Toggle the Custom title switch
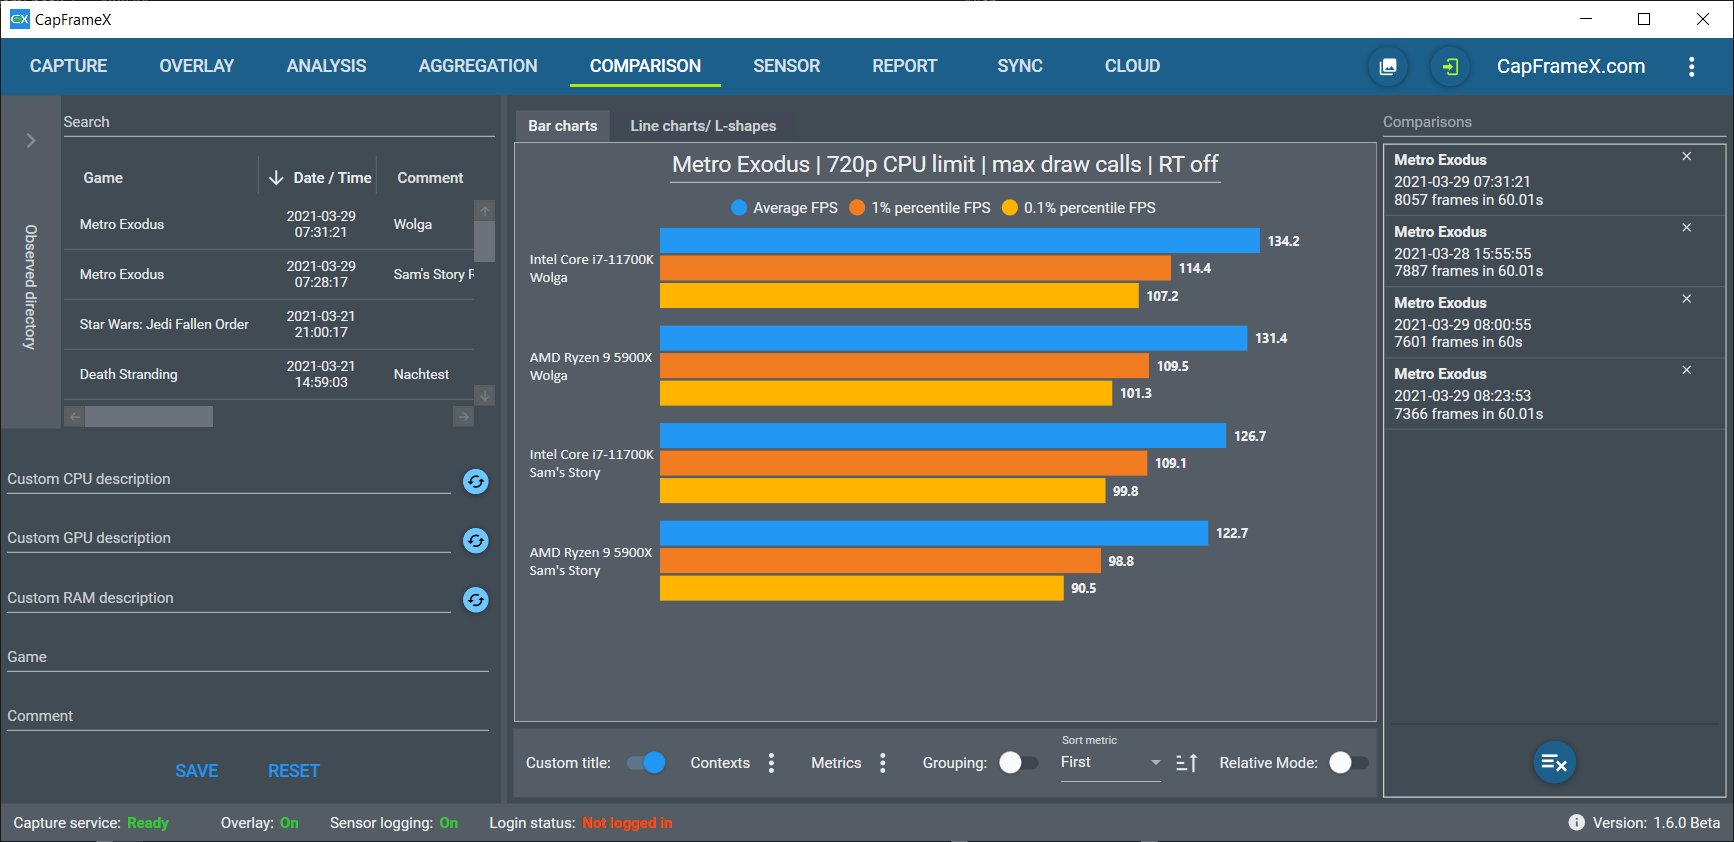The width and height of the screenshot is (1734, 842). 646,763
